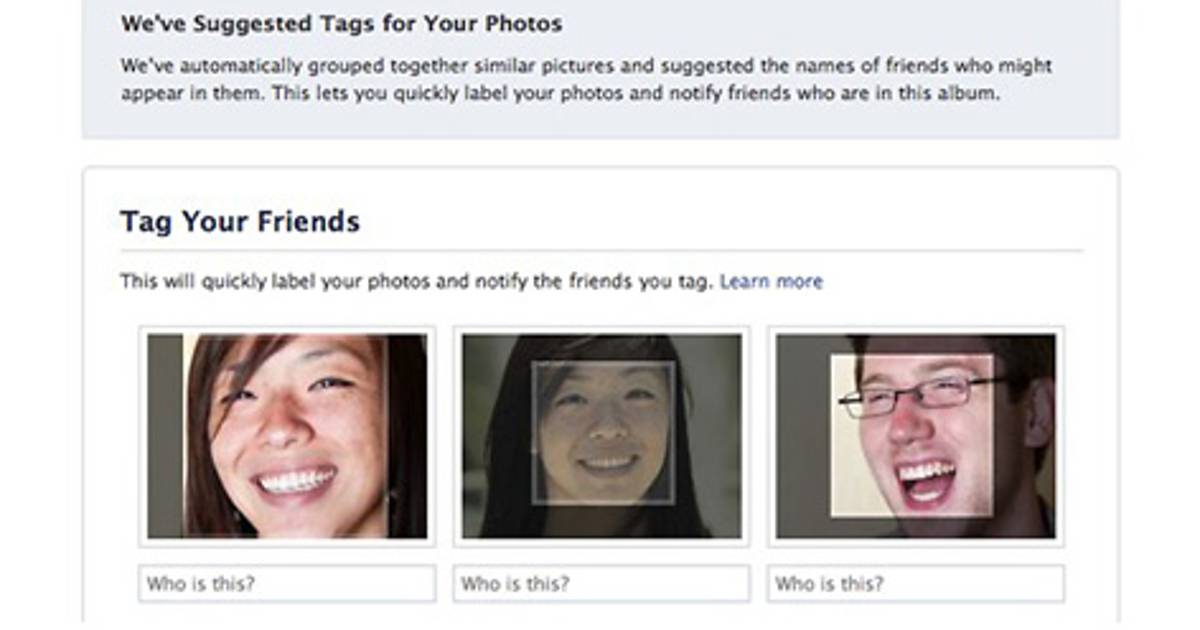Click the highlighted face box on laughing man

pyautogui.click(x=911, y=436)
